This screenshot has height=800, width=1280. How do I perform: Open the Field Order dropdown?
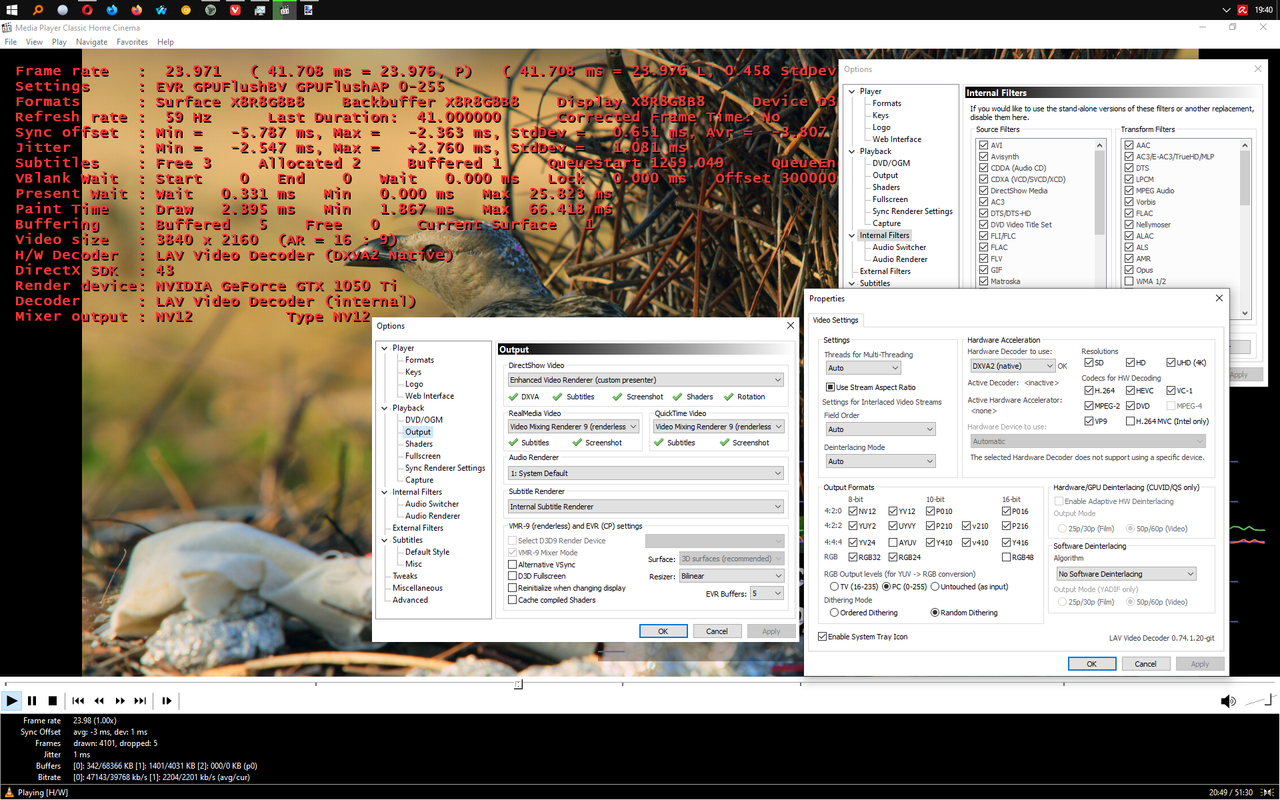(880, 429)
